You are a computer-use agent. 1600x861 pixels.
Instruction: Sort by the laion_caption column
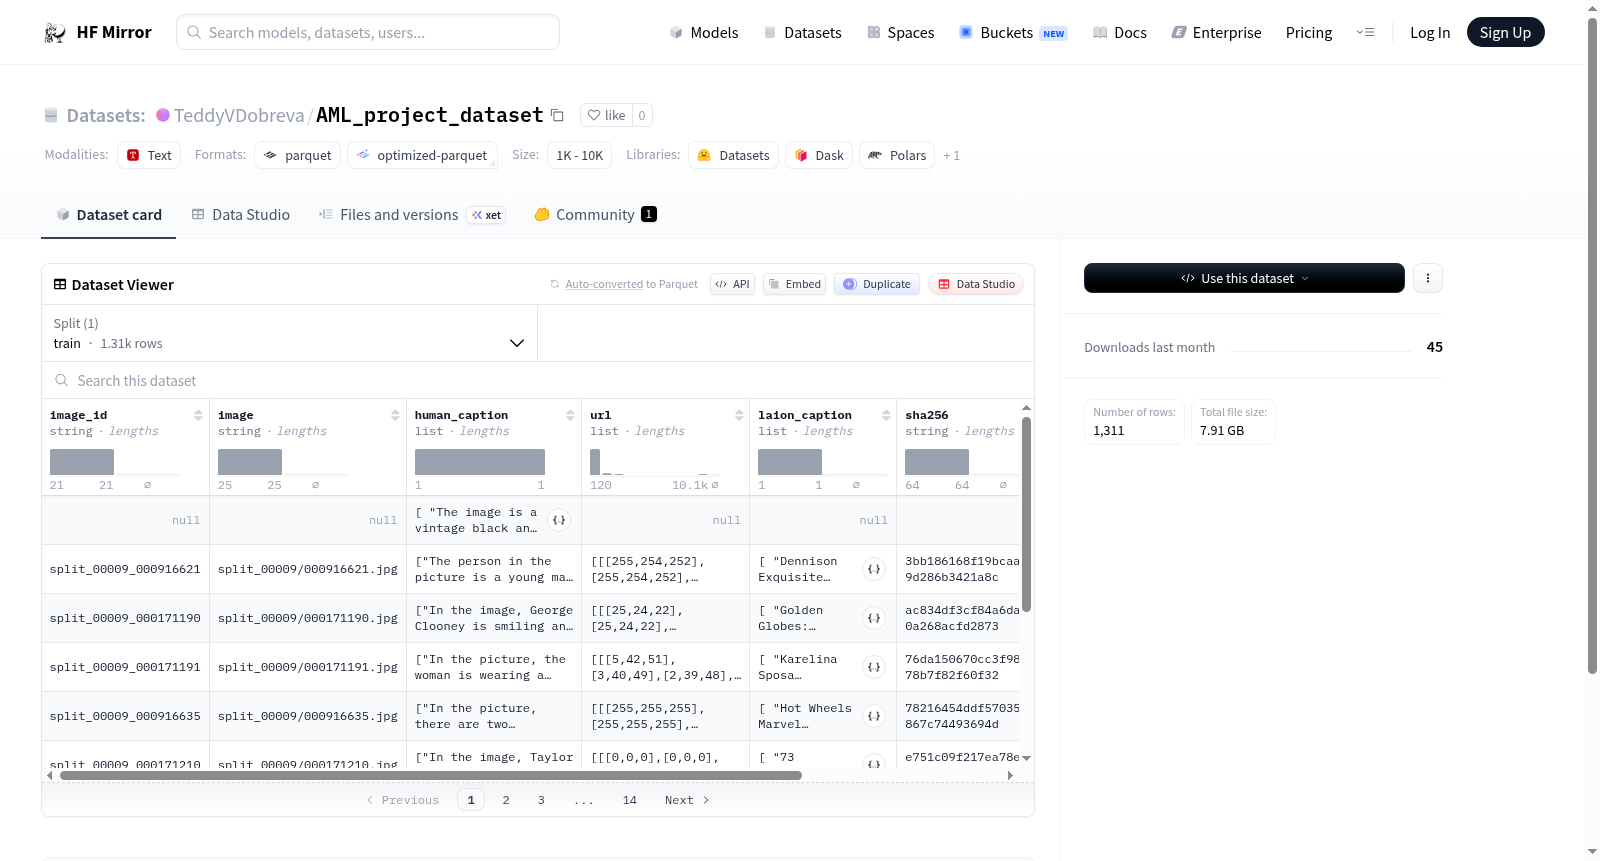tap(886, 415)
